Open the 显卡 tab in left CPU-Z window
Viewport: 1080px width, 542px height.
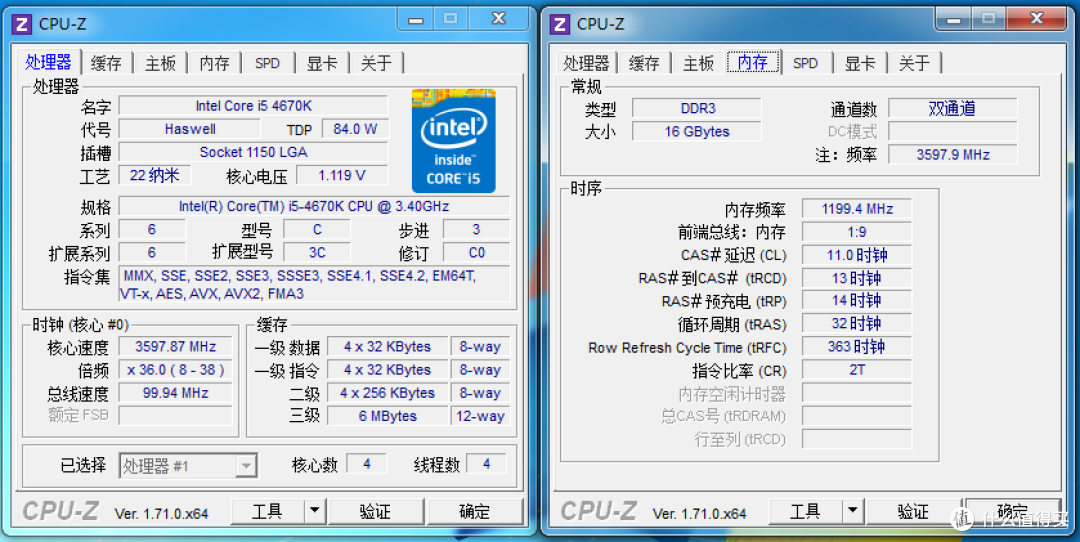322,63
